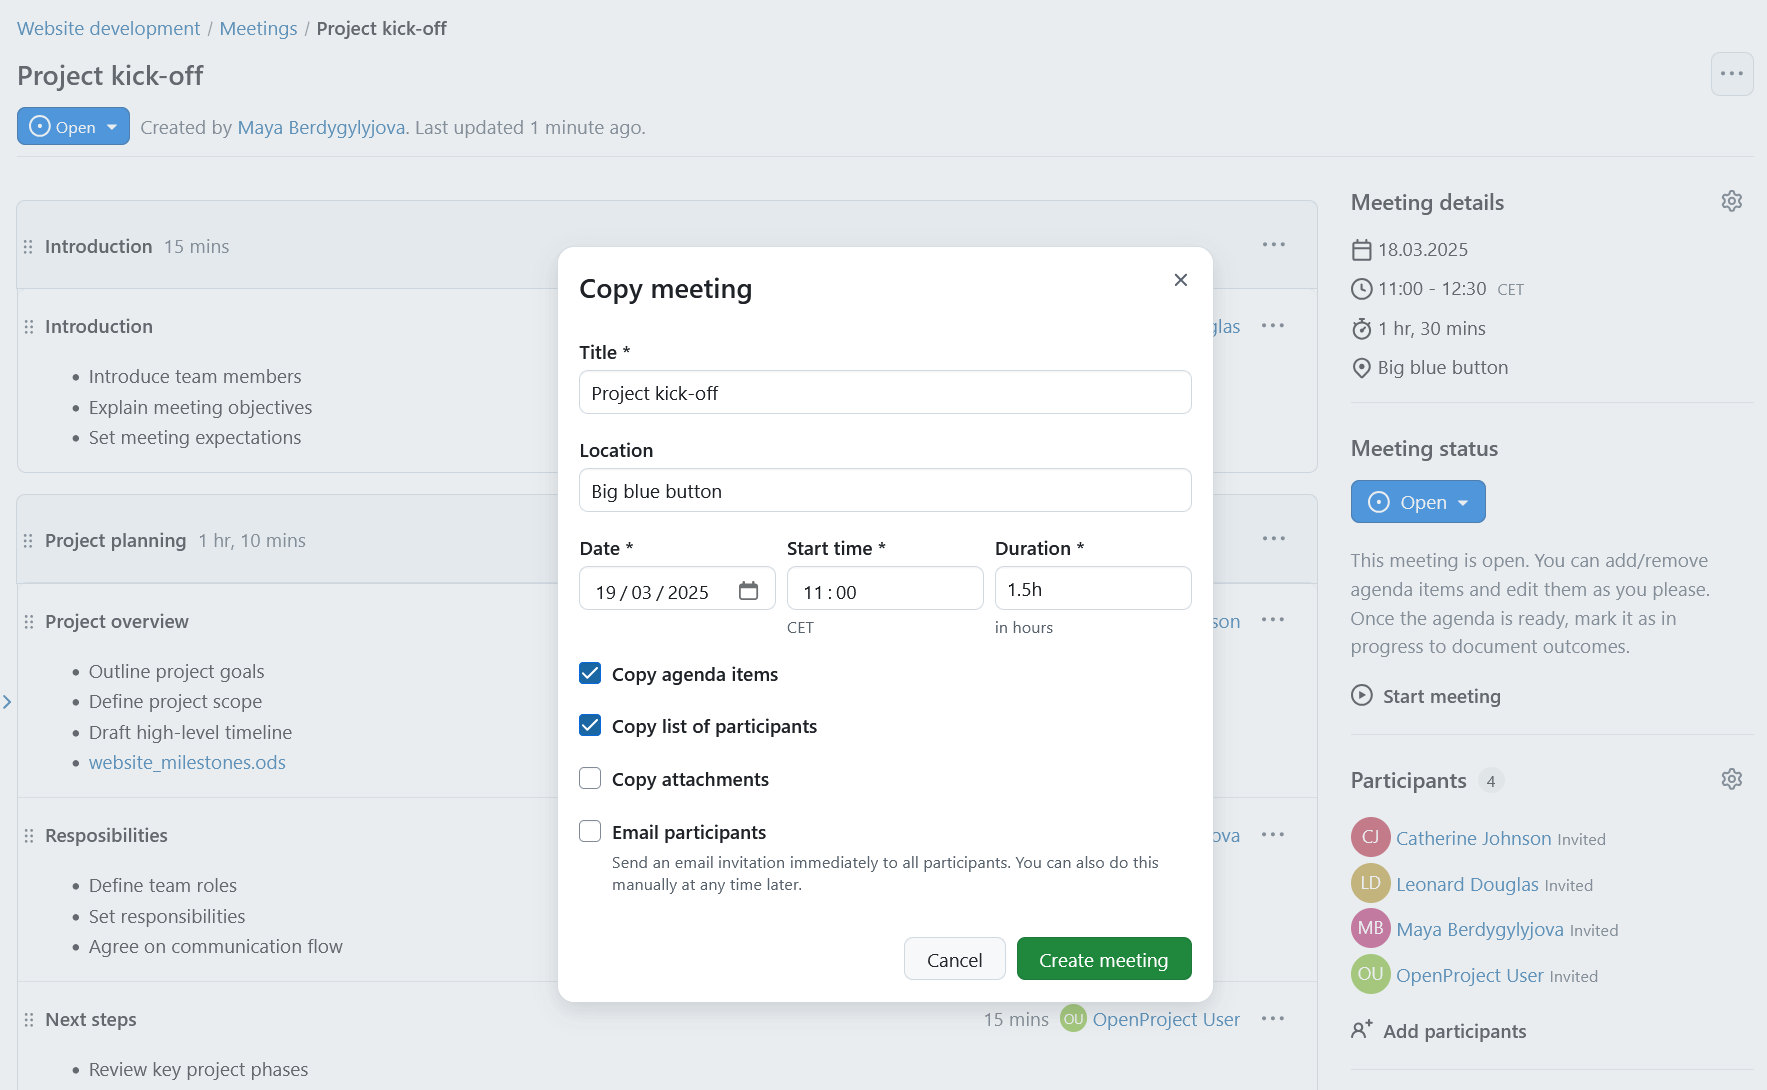1767x1090 pixels.
Task: Click the Add participants icon
Action: pos(1361,1029)
